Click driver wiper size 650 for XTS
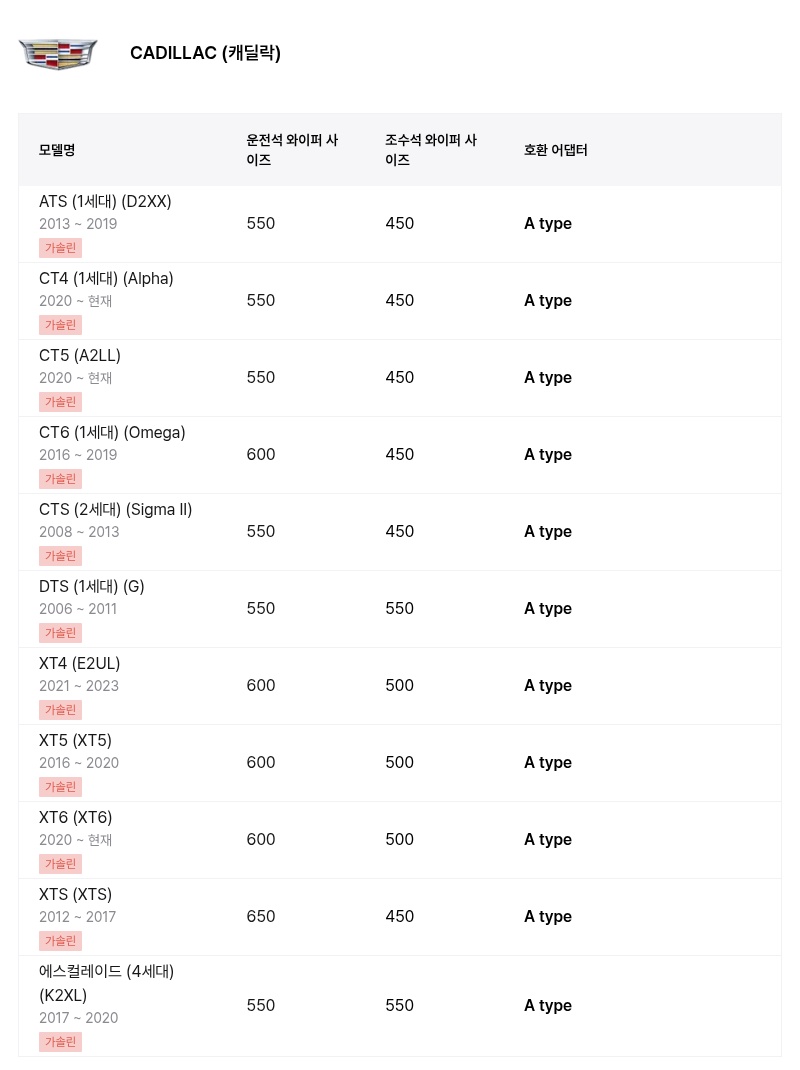The height and width of the screenshot is (1070, 800). (261, 916)
